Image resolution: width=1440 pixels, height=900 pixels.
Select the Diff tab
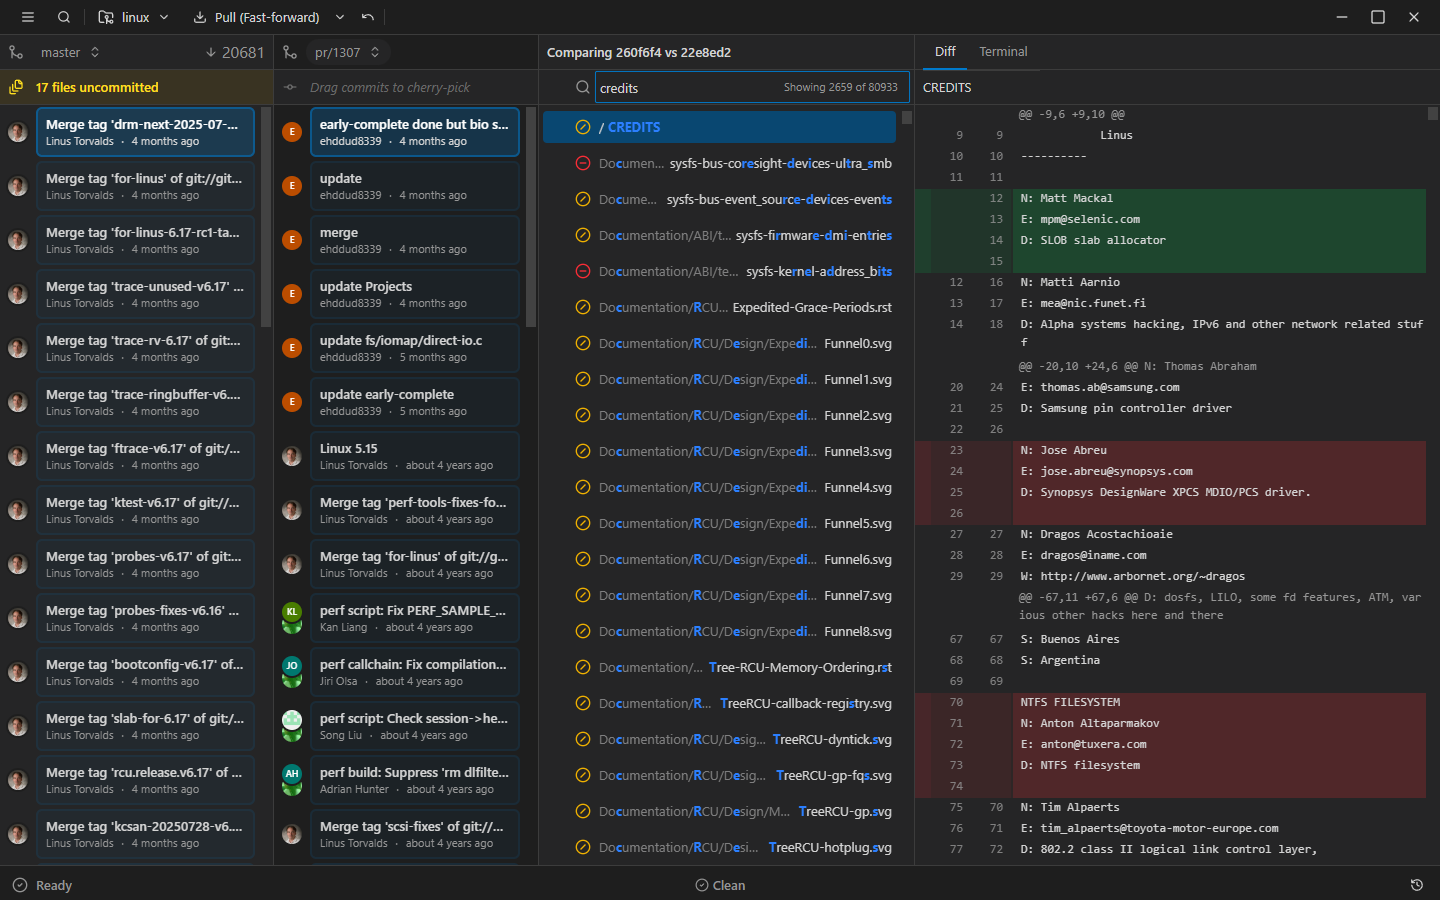point(944,52)
